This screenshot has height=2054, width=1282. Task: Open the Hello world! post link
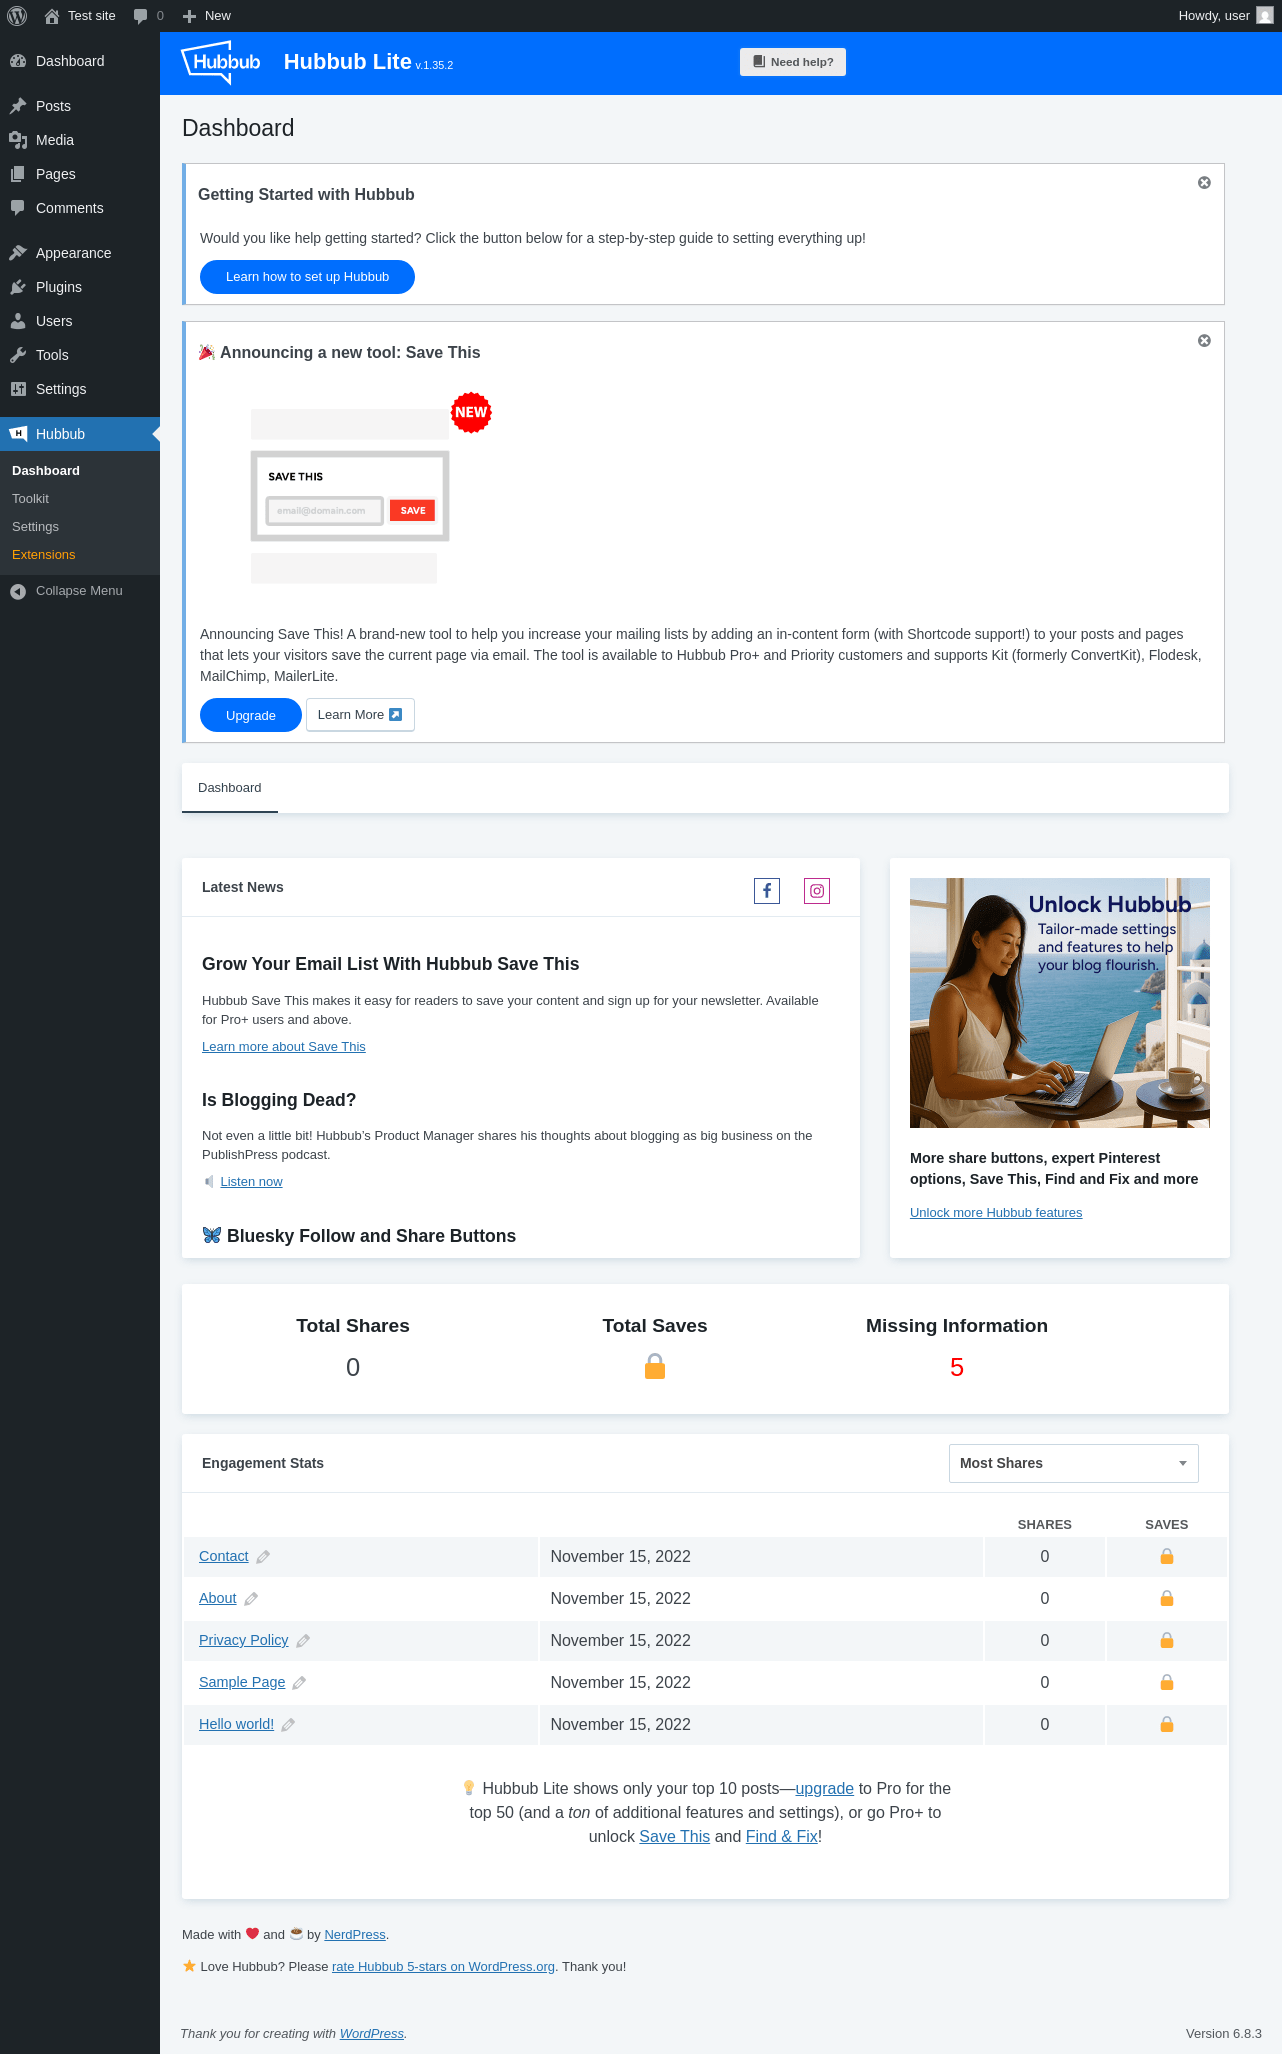point(236,1724)
